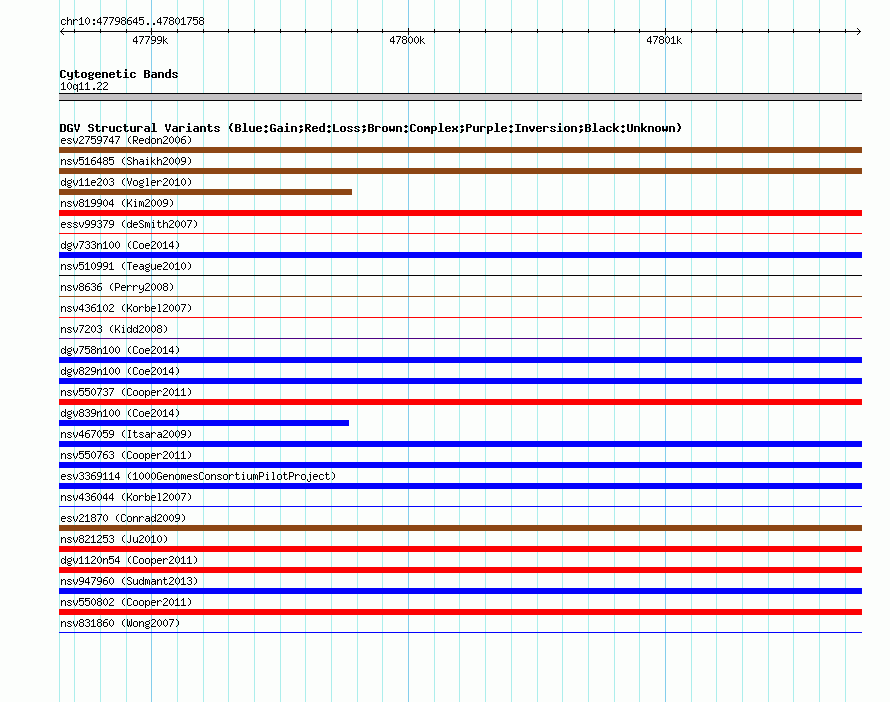
Task: Open nsv7203 (Kidd2008) label
Action: tap(114, 329)
